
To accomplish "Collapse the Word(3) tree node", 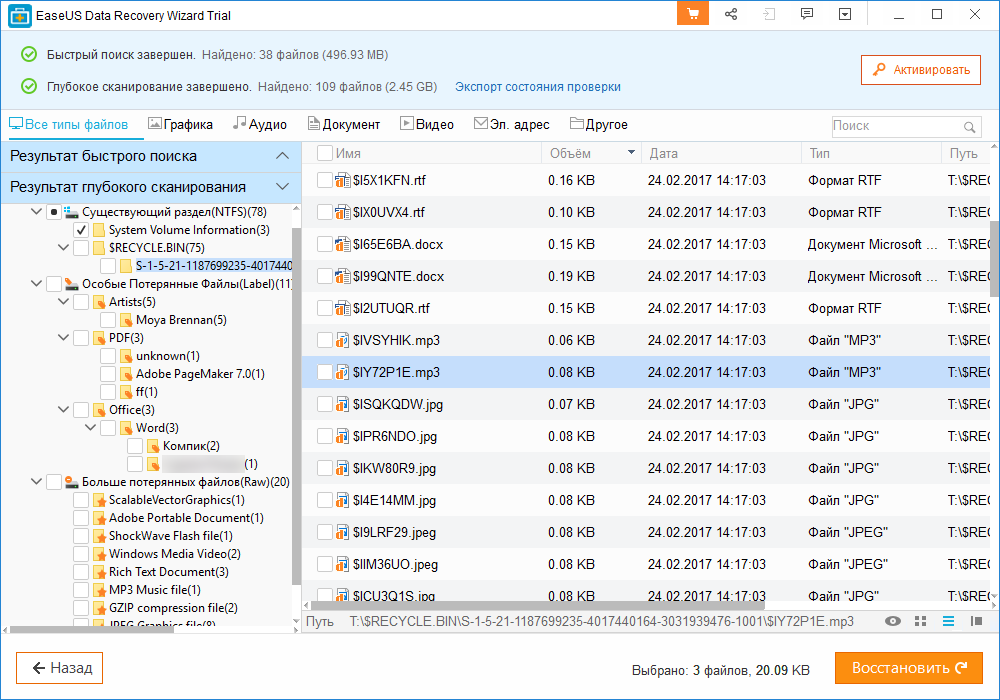I will pos(91,428).
